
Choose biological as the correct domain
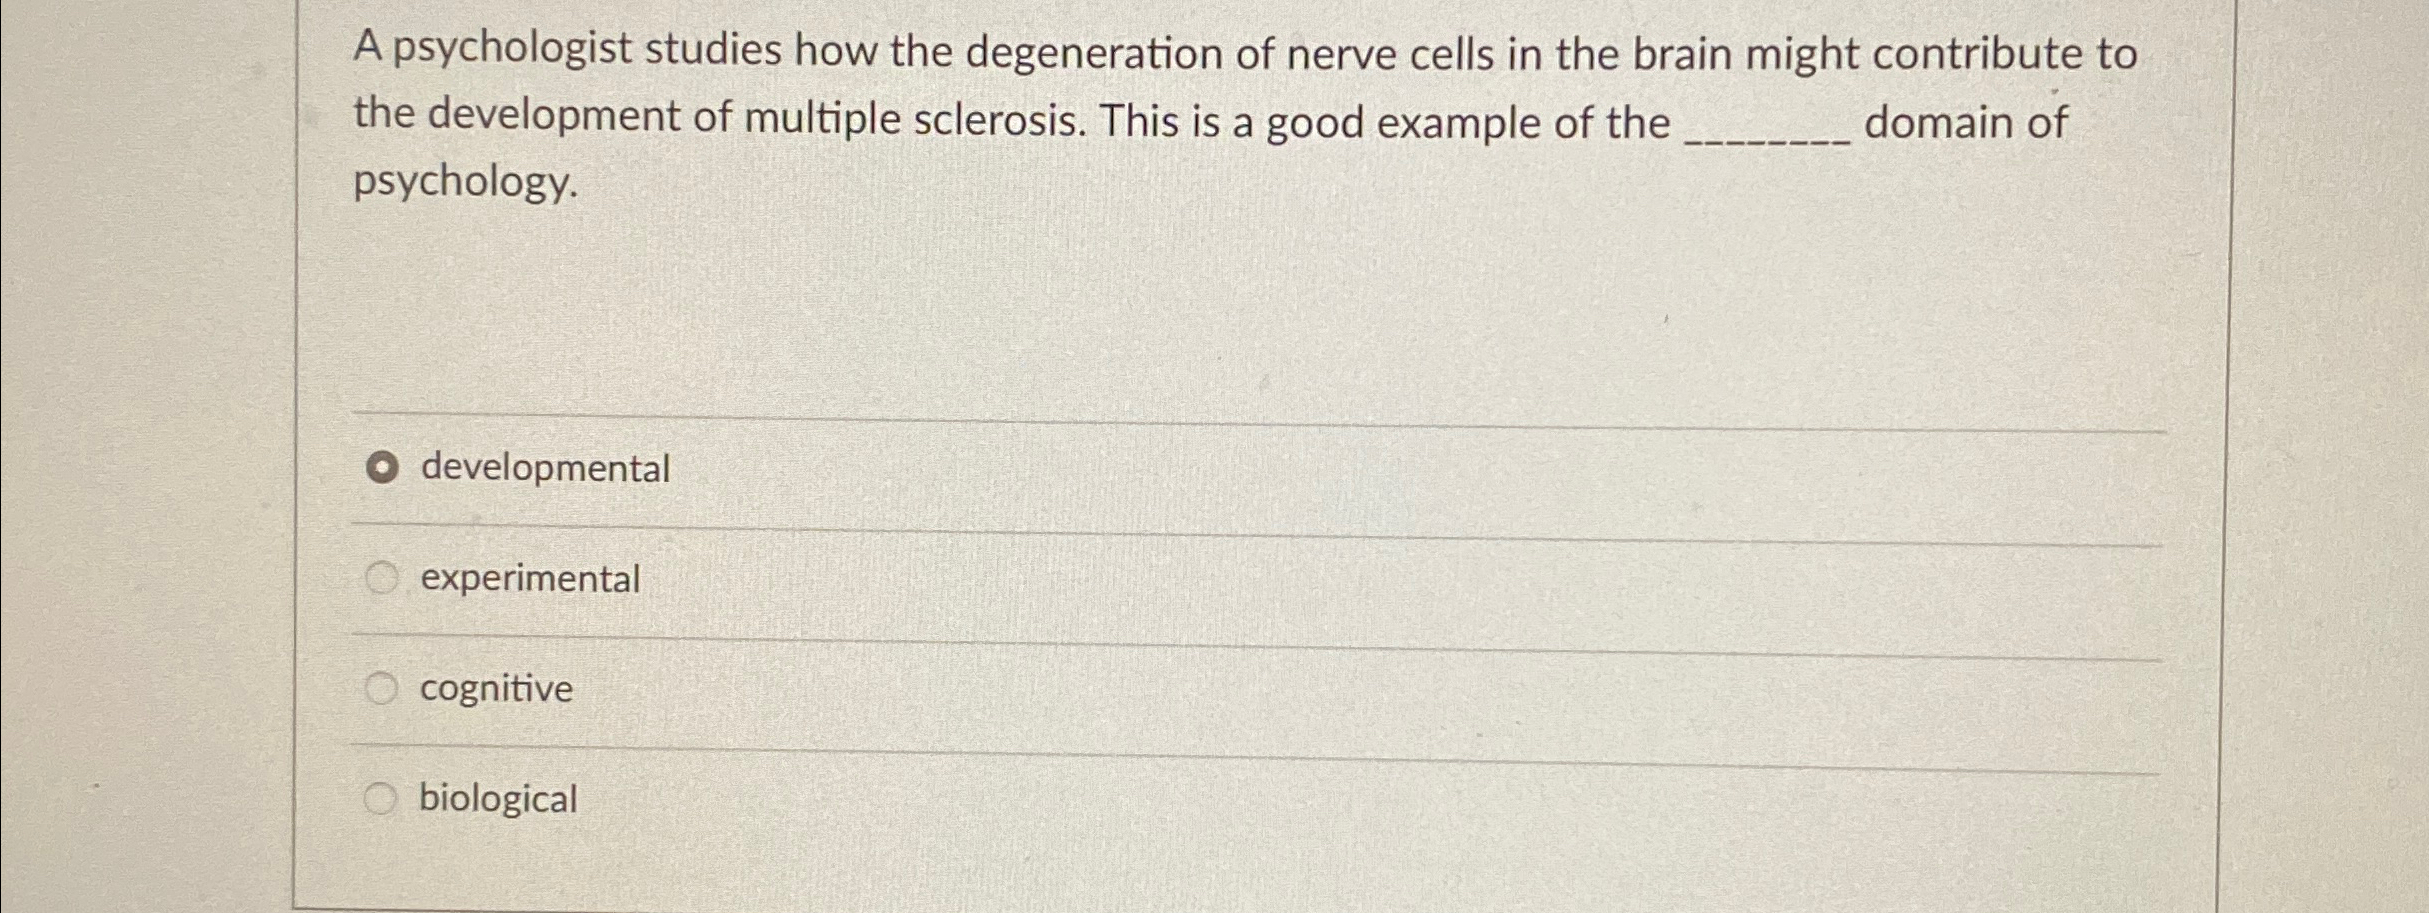point(383,797)
